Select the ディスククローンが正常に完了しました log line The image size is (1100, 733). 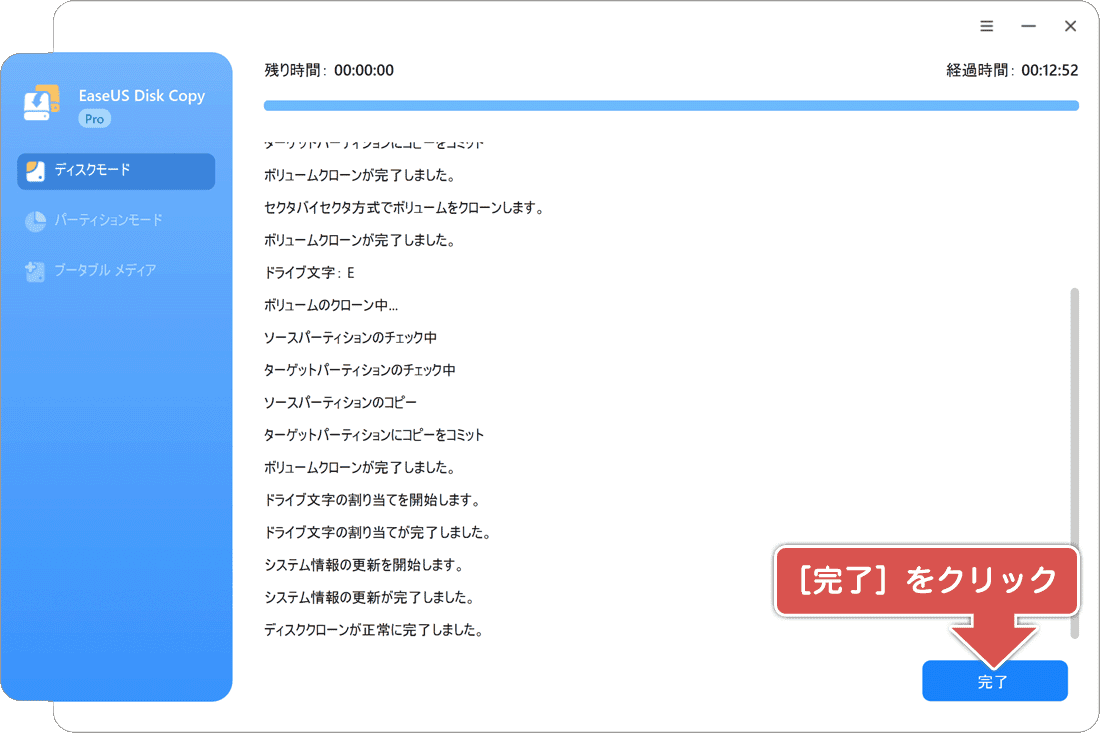tap(374, 630)
